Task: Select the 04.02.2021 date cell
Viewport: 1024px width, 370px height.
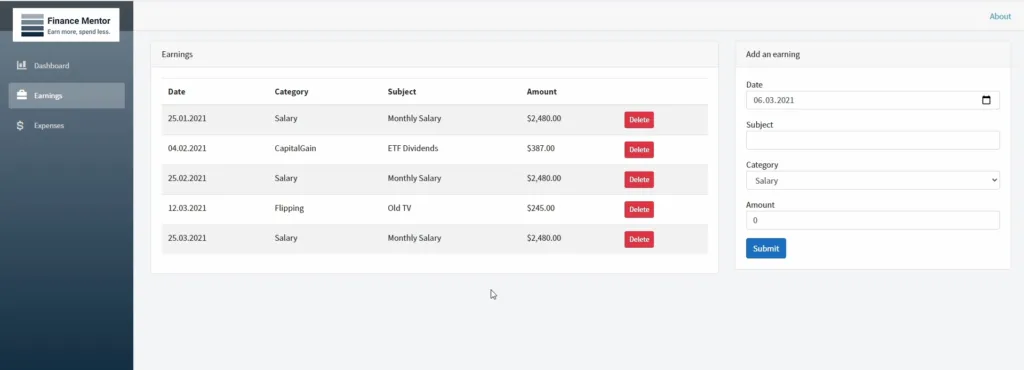Action: 187,149
